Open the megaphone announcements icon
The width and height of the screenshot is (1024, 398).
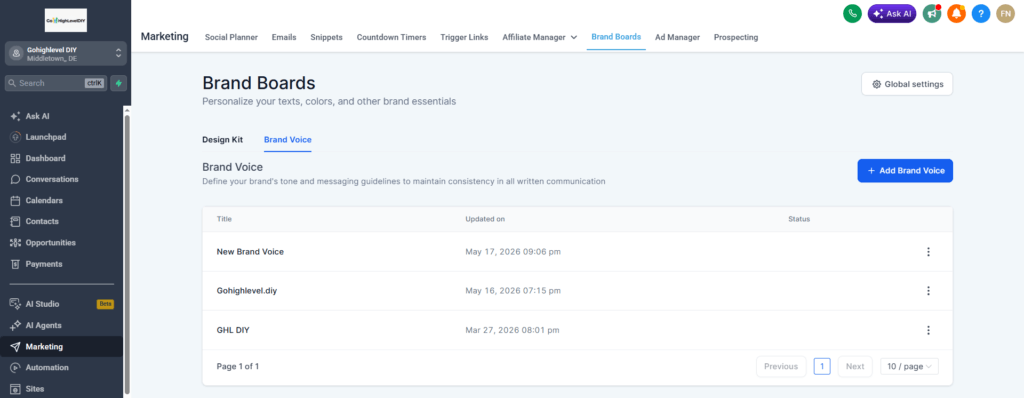pyautogui.click(x=932, y=13)
